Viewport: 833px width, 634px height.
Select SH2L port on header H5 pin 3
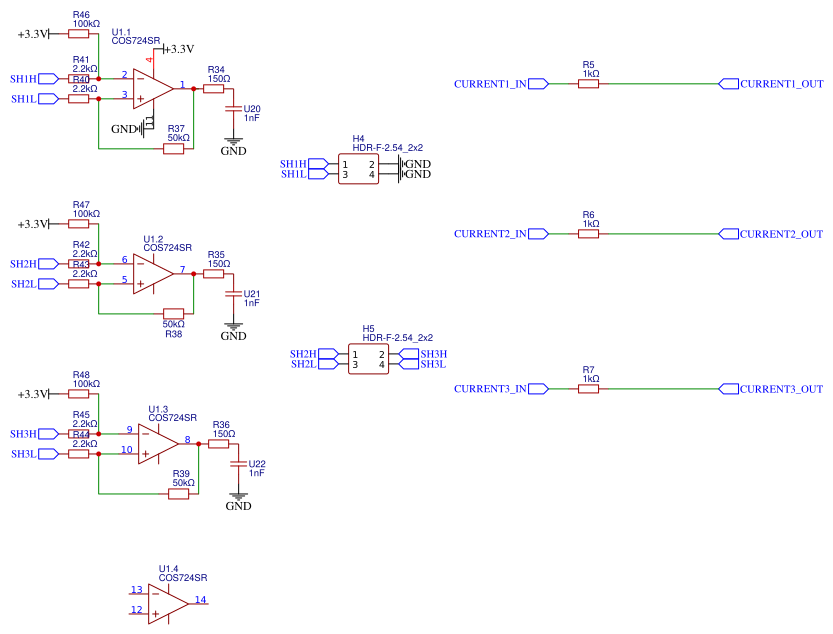tap(328, 364)
